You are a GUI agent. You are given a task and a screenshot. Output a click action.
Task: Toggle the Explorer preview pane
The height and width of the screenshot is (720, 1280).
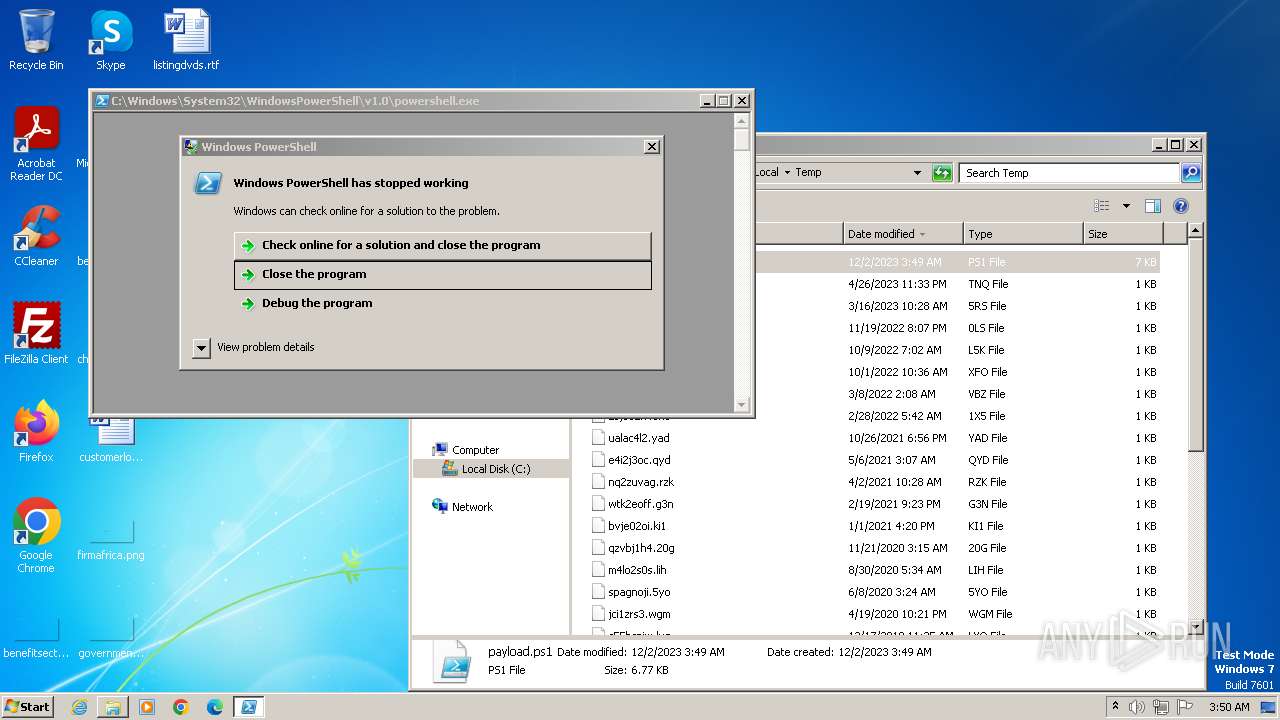coord(1152,206)
